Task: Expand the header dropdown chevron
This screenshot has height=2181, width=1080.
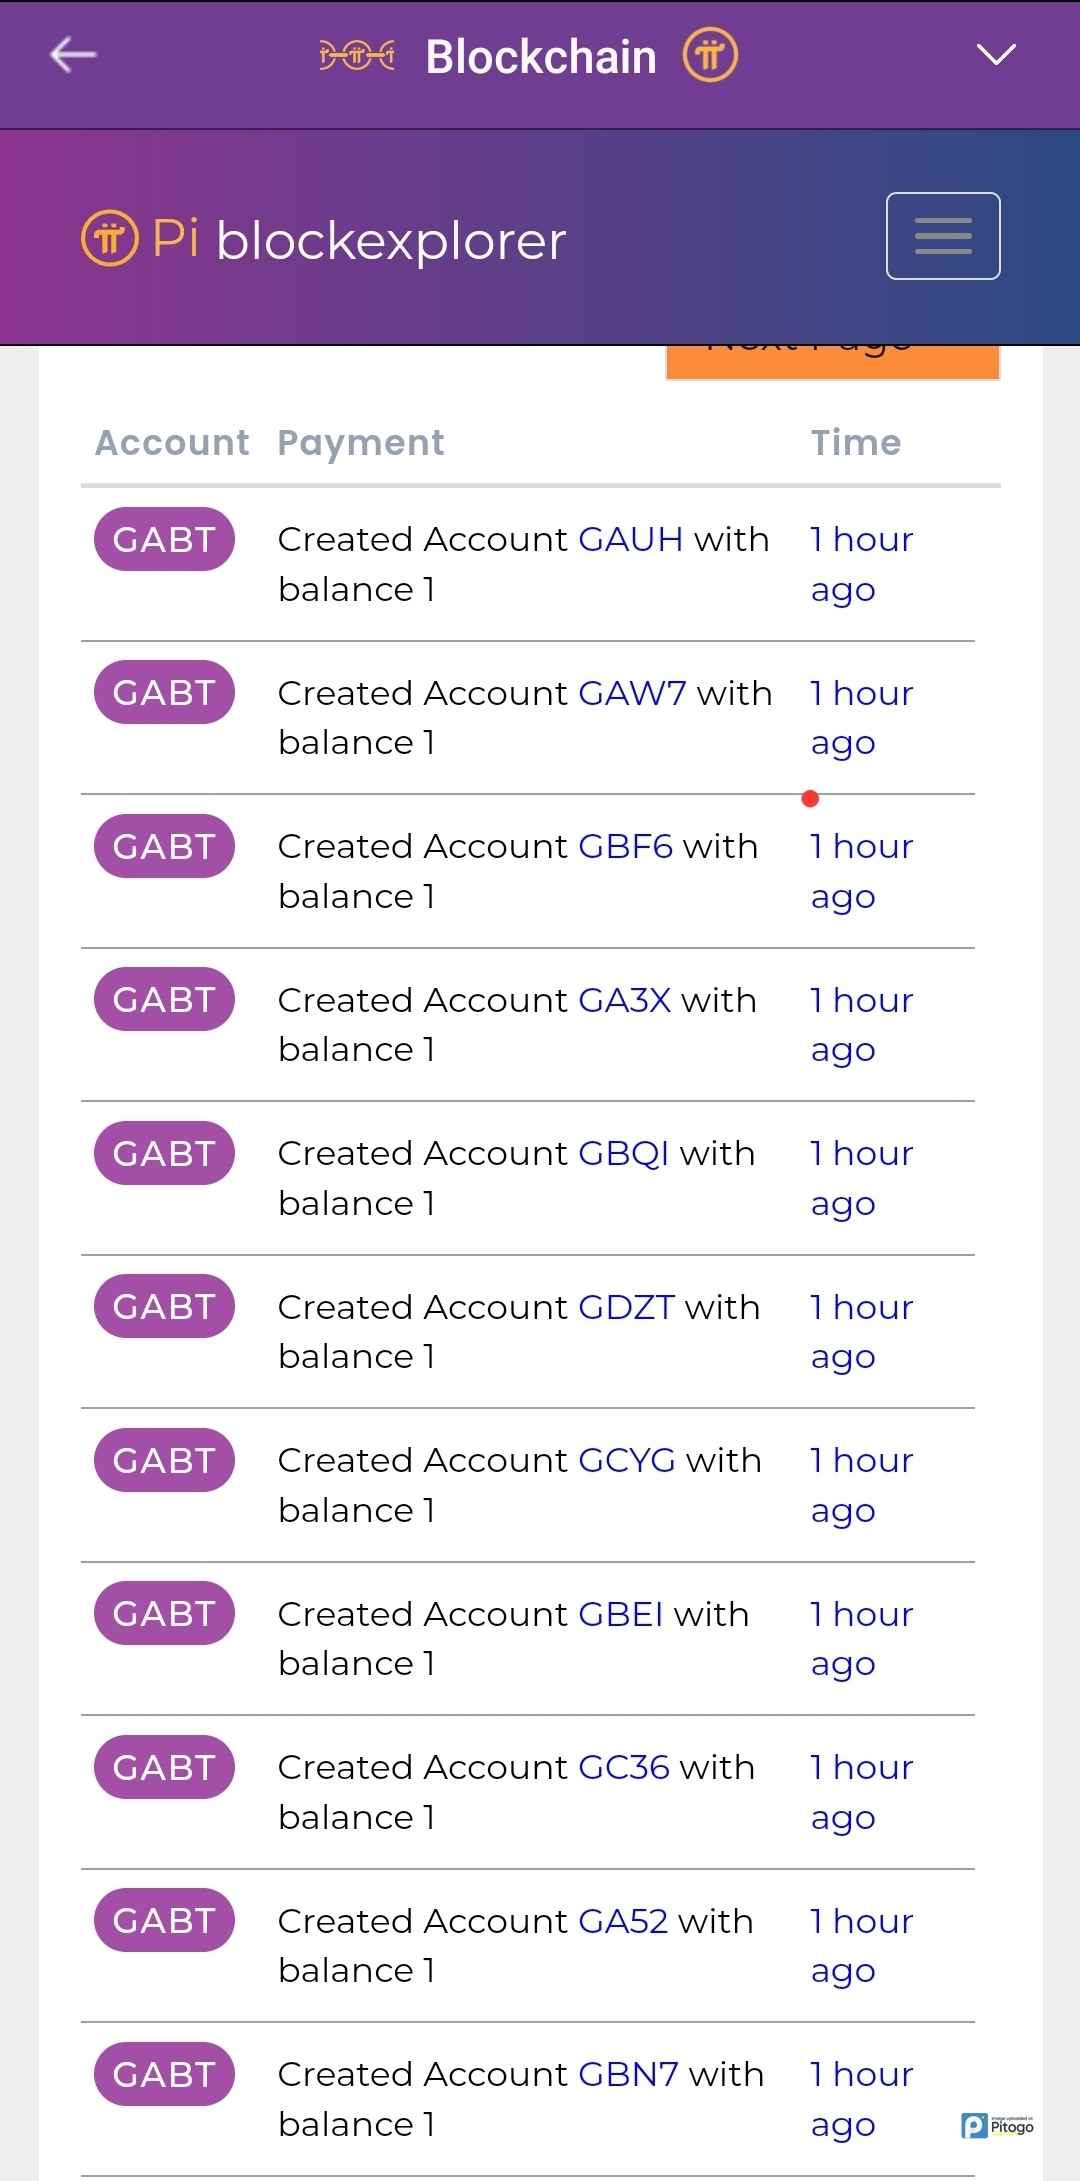Action: pyautogui.click(x=995, y=54)
